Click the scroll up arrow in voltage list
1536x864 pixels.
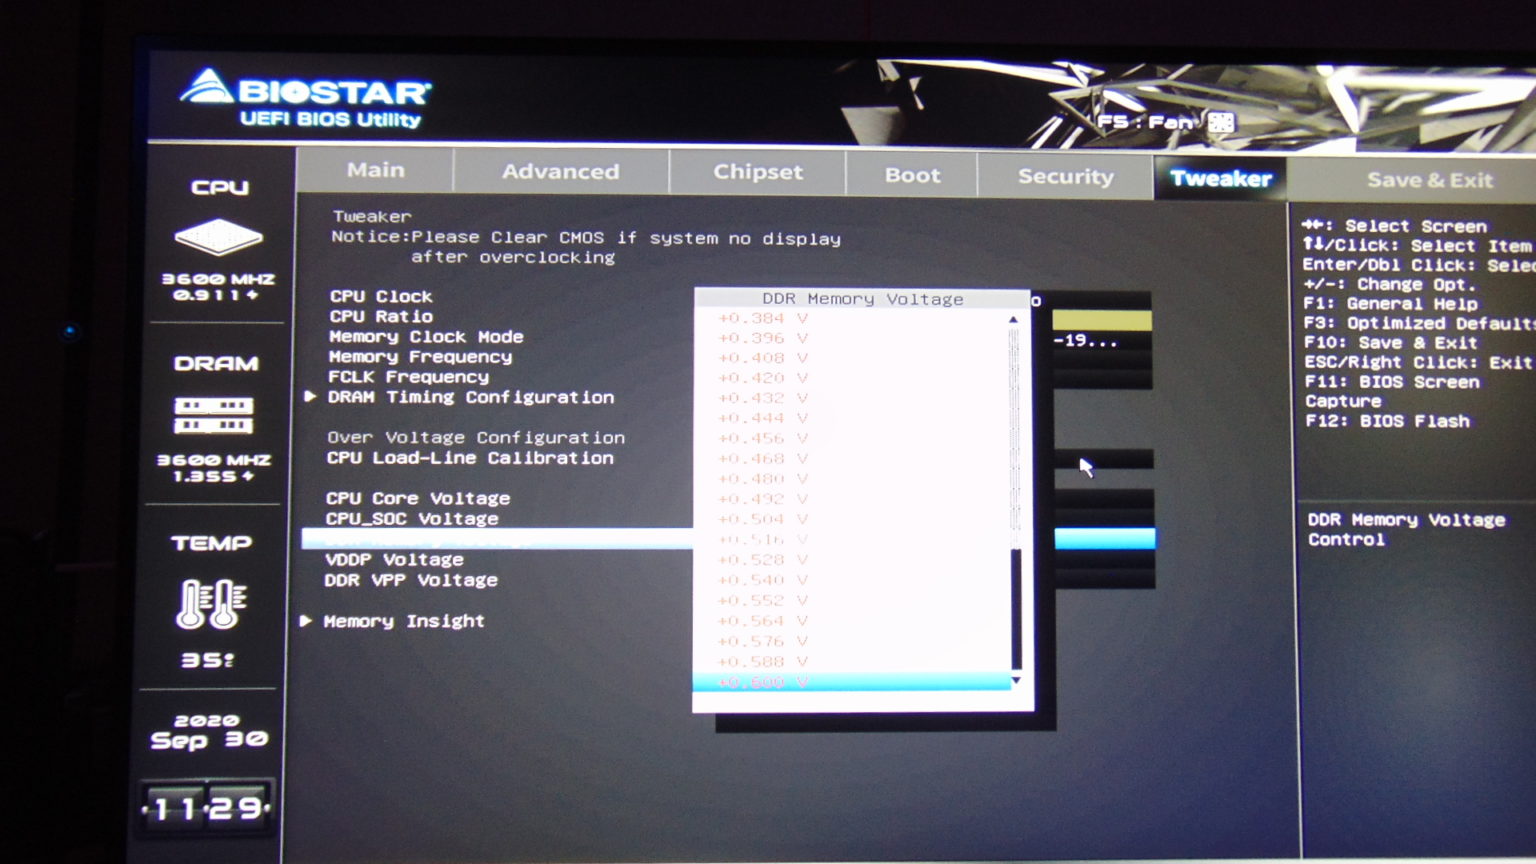(x=1014, y=320)
